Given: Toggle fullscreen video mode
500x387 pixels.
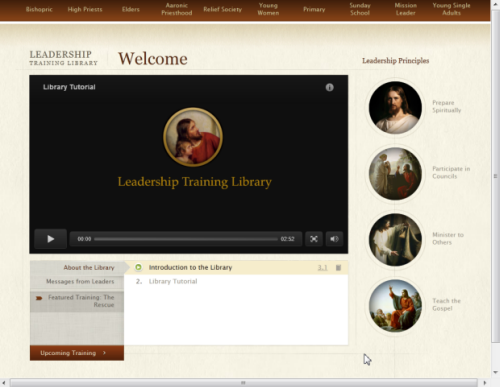Looking at the screenshot, I should pos(314,239).
